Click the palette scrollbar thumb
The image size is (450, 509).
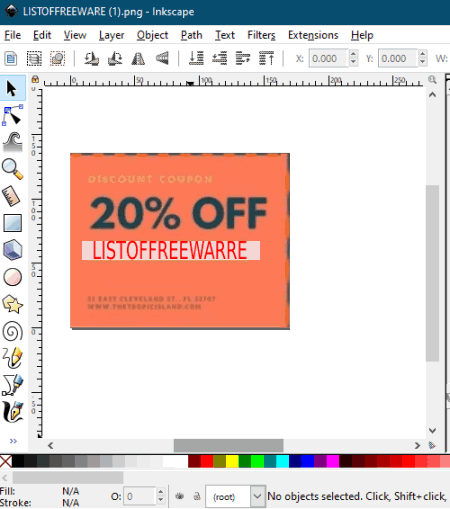coord(68,477)
